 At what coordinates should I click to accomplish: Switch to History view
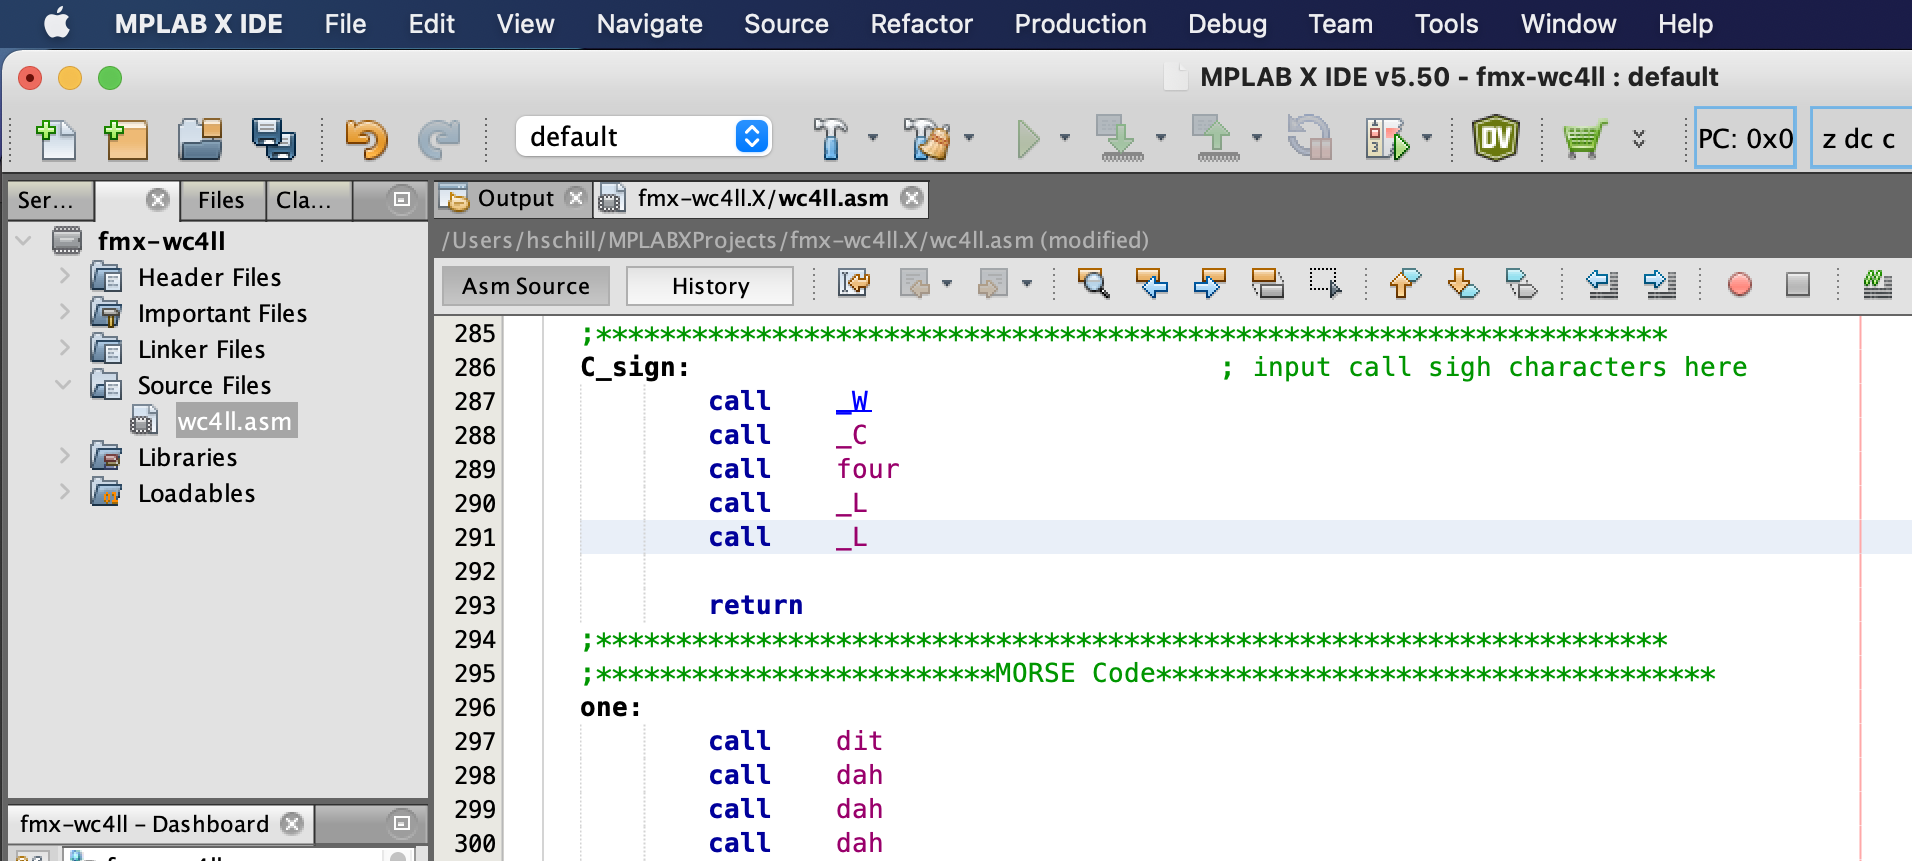pyautogui.click(x=710, y=287)
